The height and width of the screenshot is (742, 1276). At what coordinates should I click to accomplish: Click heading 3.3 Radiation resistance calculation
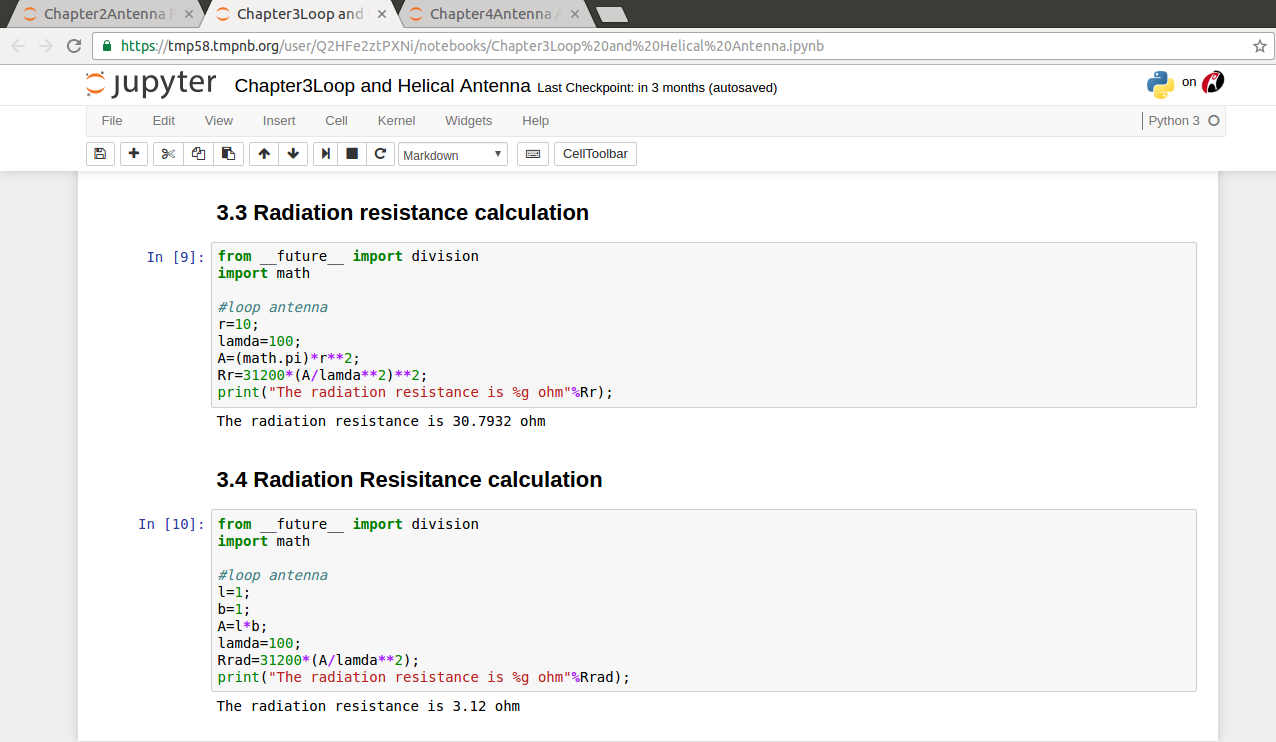click(x=402, y=212)
